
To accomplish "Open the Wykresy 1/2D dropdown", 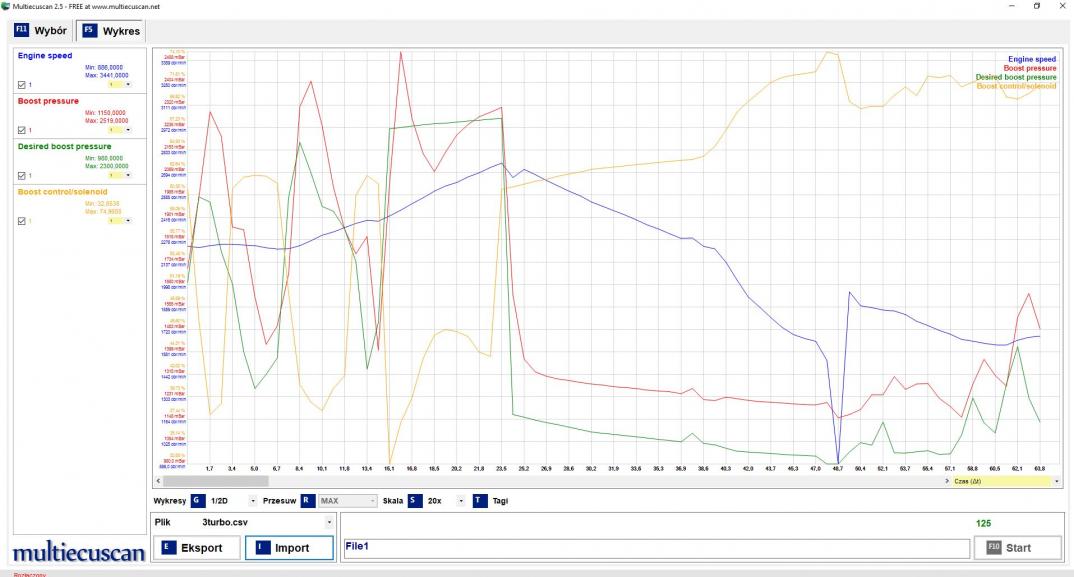I will tap(253, 500).
